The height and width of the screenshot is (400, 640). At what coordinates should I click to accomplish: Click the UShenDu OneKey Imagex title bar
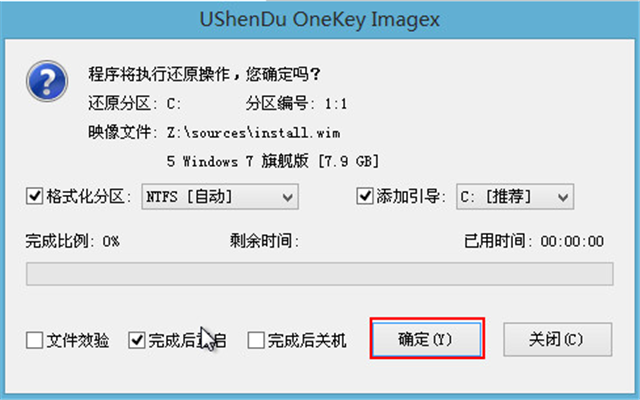(320, 20)
